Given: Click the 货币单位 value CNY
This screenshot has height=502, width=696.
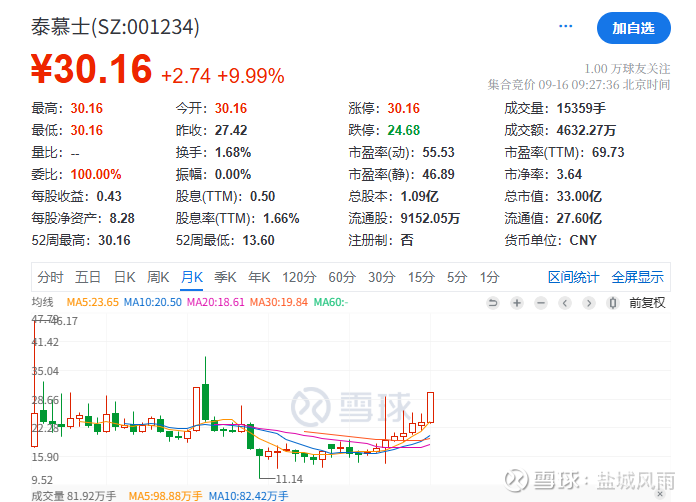Looking at the screenshot, I should 583,240.
